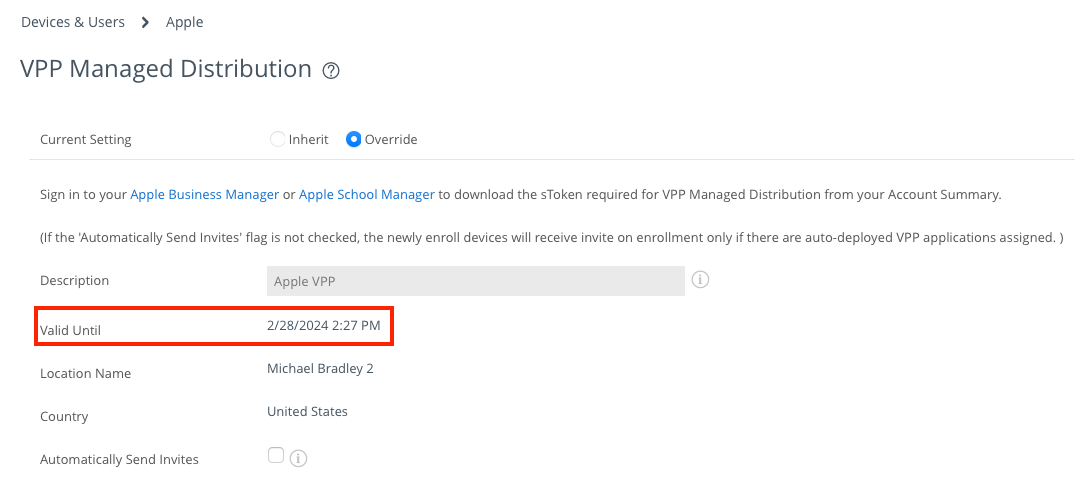Click the breadcrumb chevron arrow
Screen dimensions: 1078x484
point(145,22)
